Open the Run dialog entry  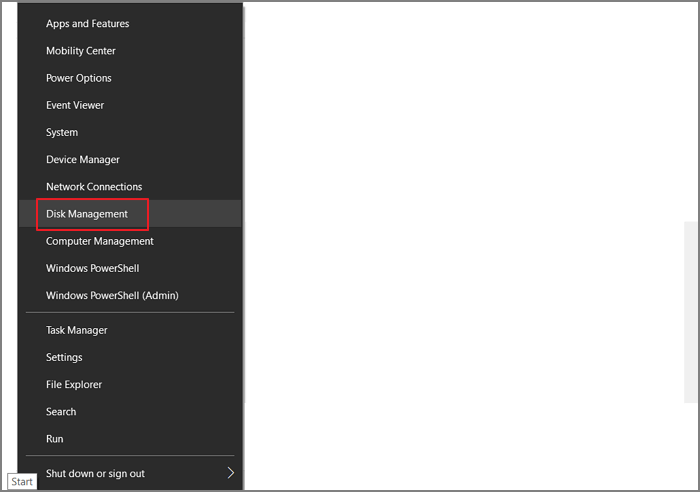point(55,438)
